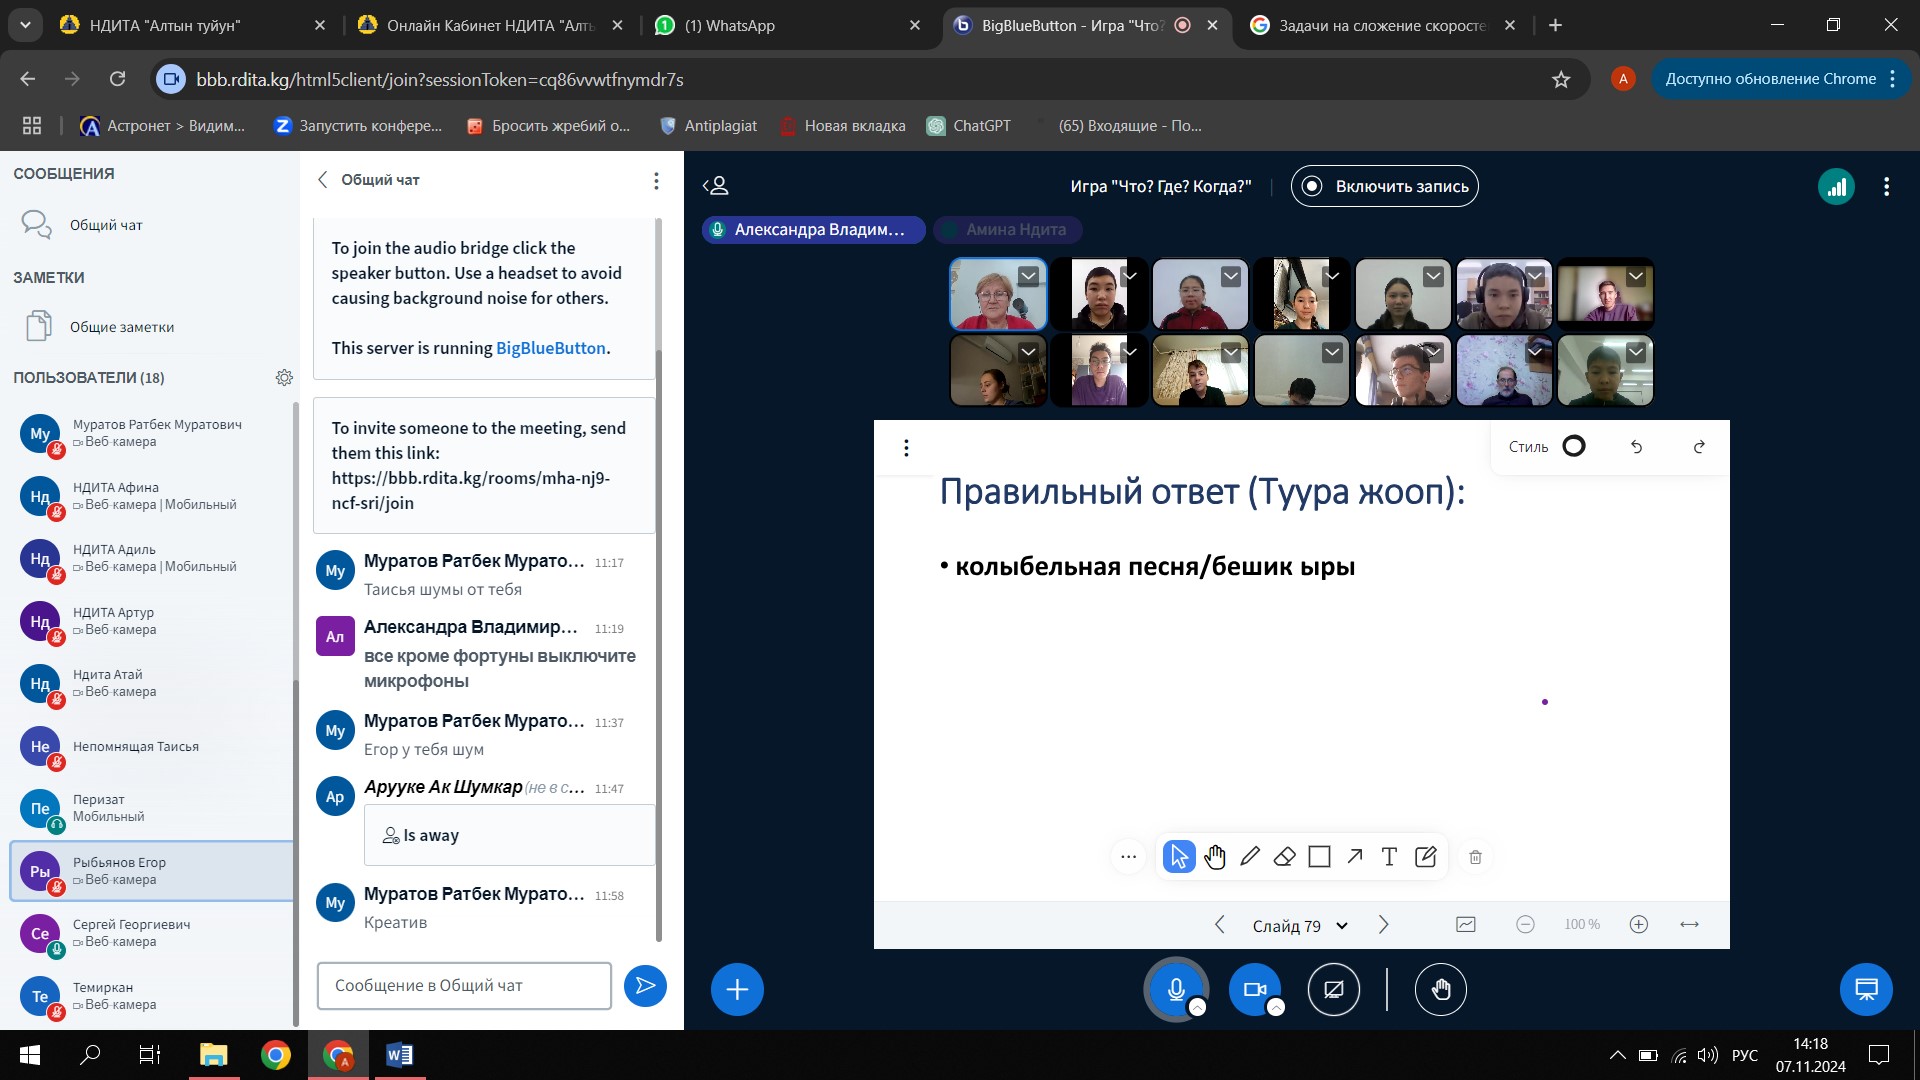Zoom in on the presentation slide
The height and width of the screenshot is (1080, 1920).
1638,925
